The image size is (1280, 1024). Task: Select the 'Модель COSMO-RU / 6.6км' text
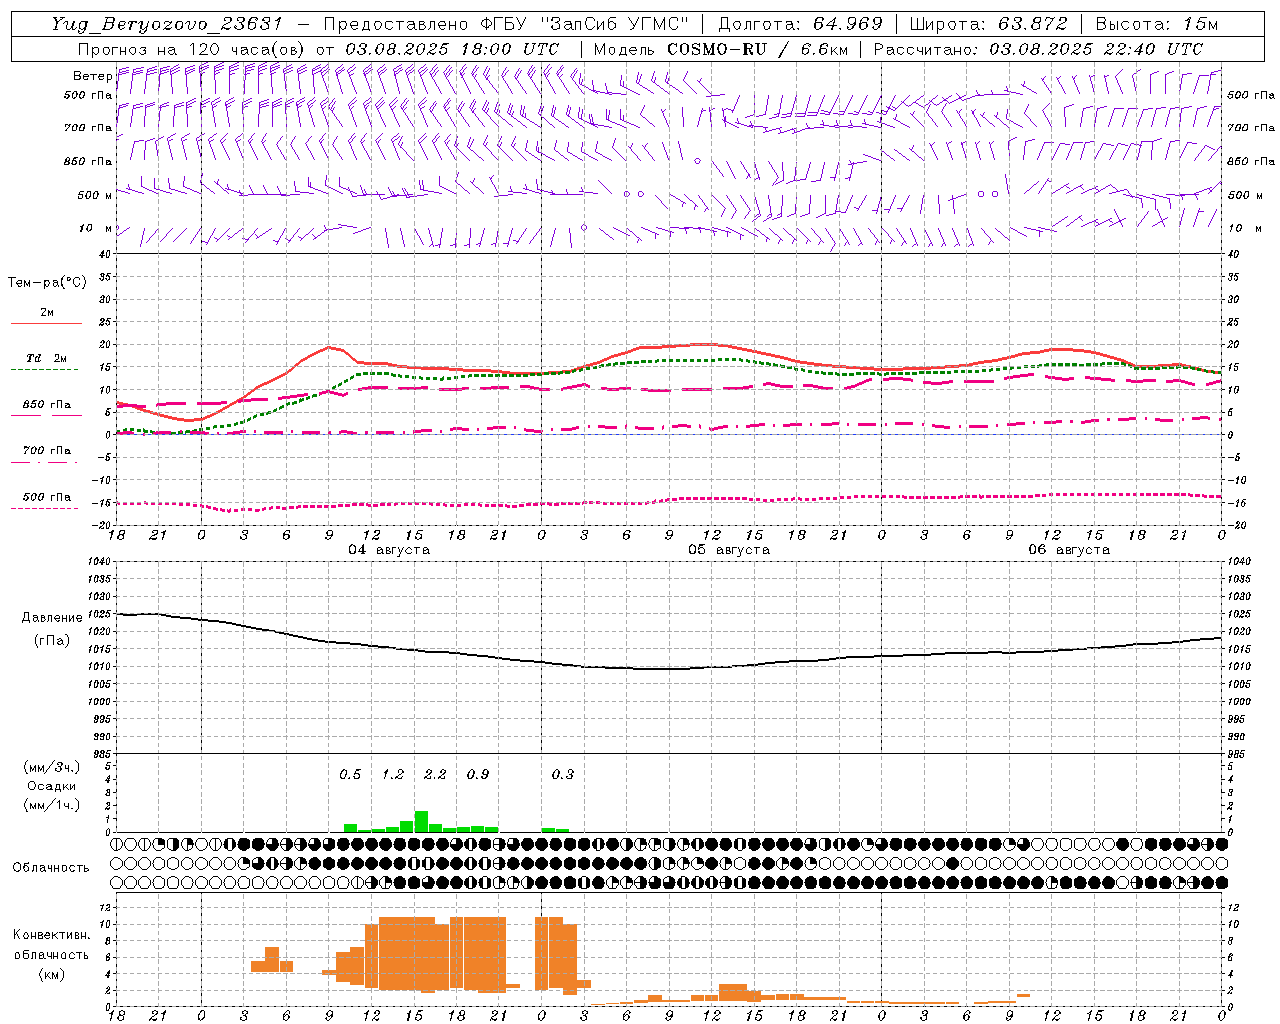tap(720, 49)
